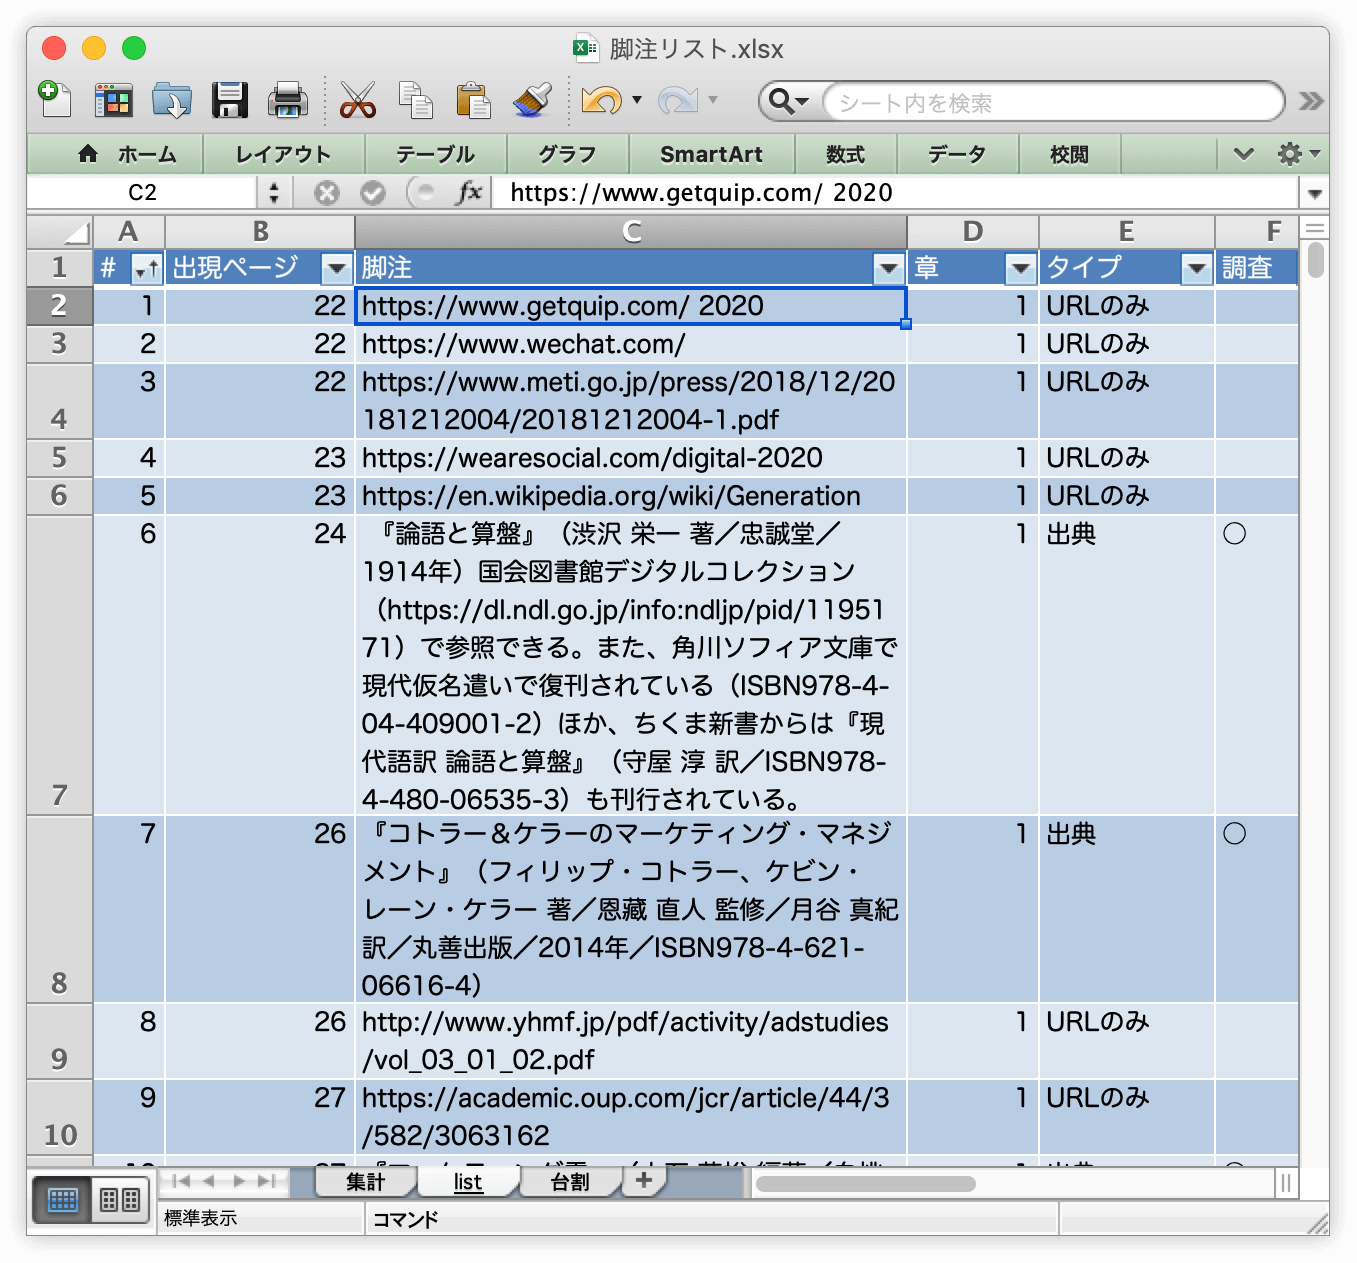The image size is (1357, 1263).
Task: Switch to the グラフ ribbon tab
Action: coord(567,154)
